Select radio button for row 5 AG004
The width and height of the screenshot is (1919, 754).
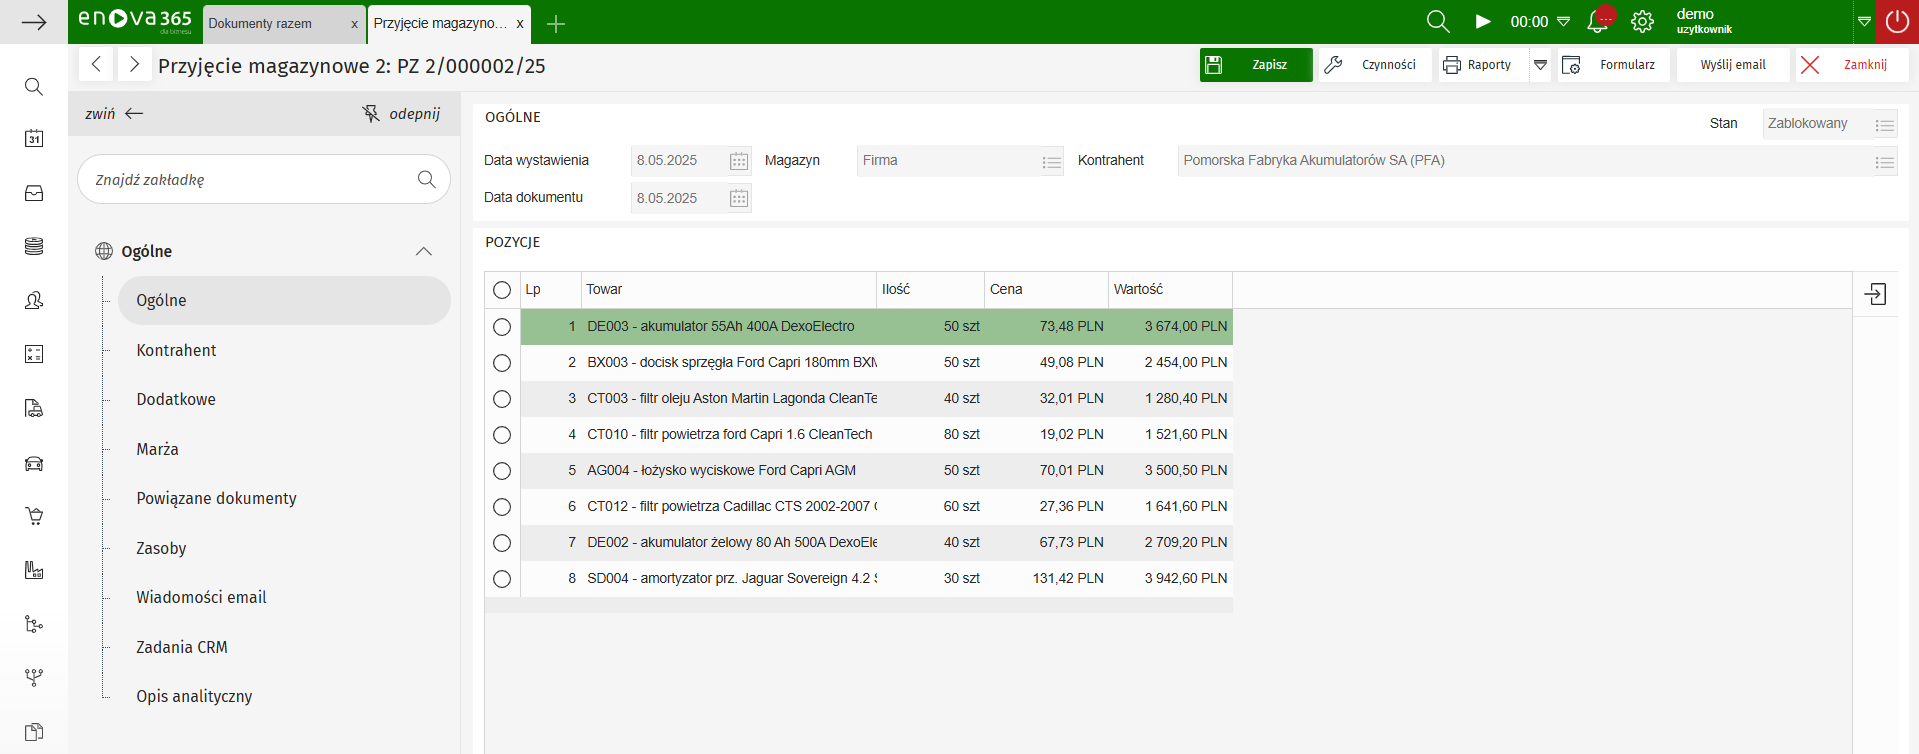pyautogui.click(x=502, y=471)
